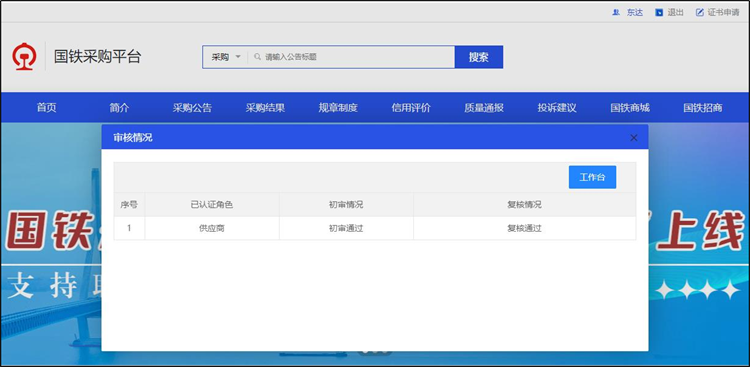Close the 审核情况 dialog with X

[634, 138]
